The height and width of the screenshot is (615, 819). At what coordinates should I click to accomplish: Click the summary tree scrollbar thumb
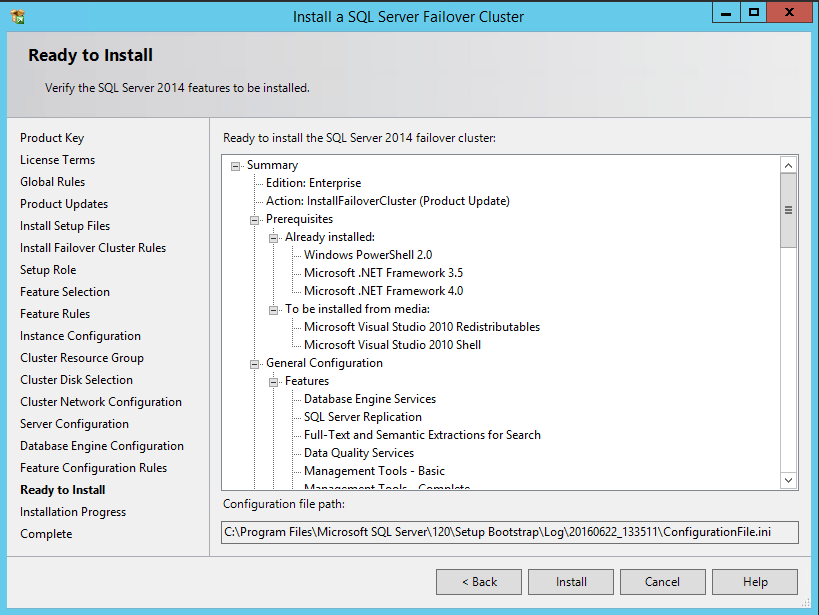click(x=788, y=211)
